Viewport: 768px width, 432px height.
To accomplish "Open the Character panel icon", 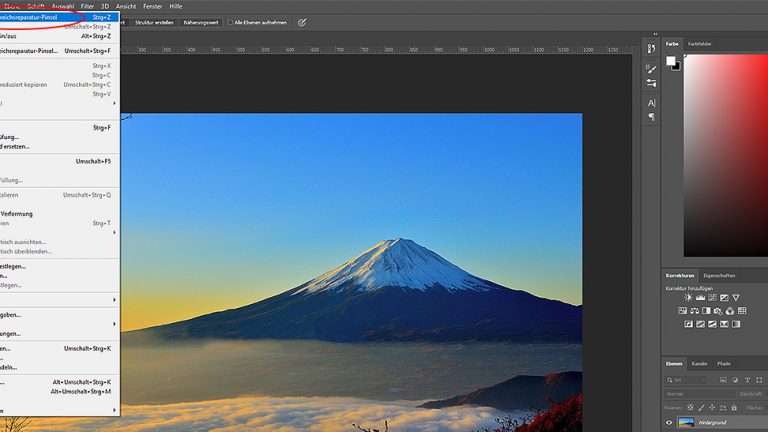I will click(651, 103).
